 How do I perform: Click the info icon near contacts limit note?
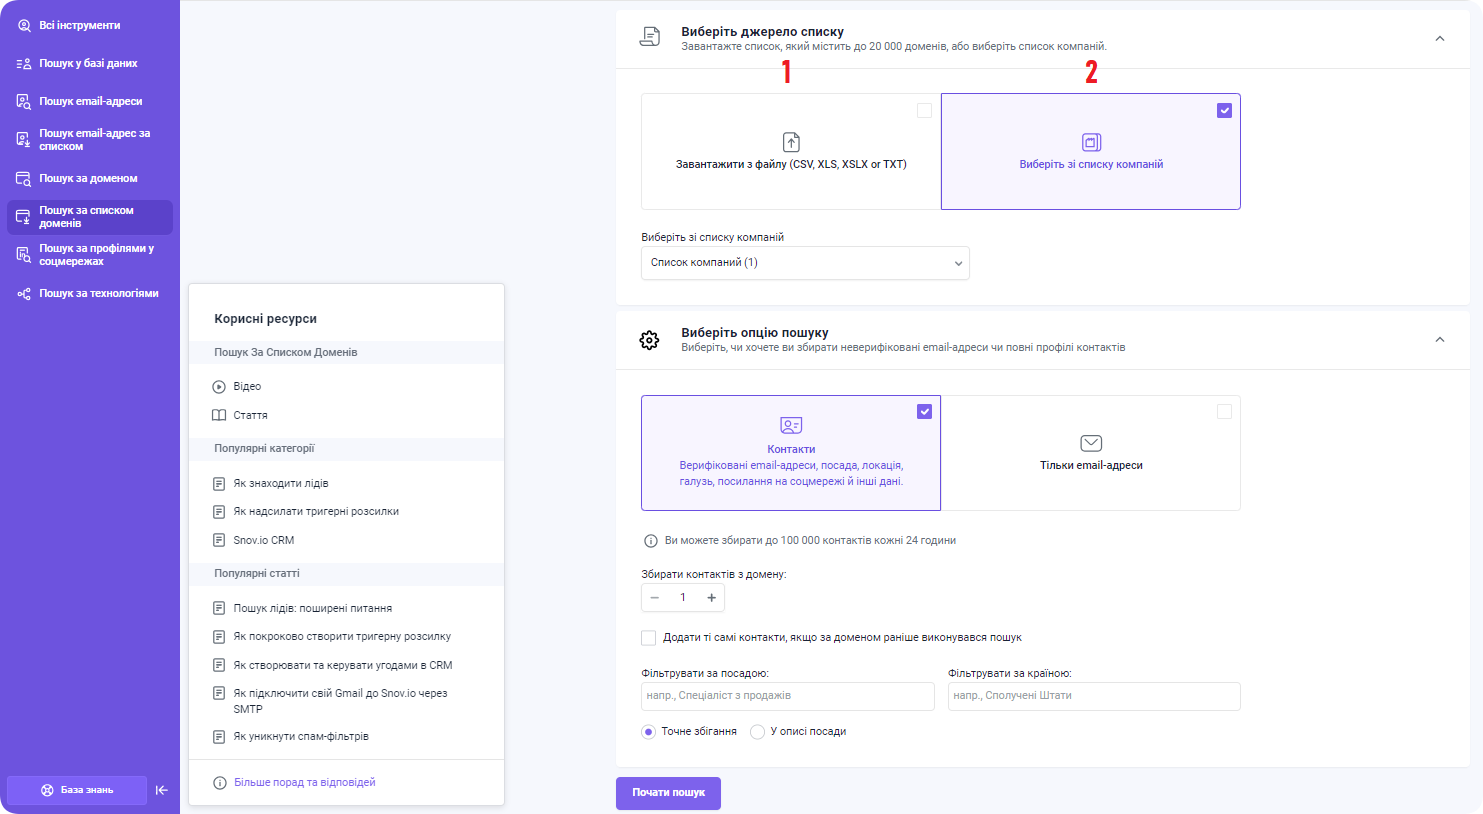(x=651, y=541)
